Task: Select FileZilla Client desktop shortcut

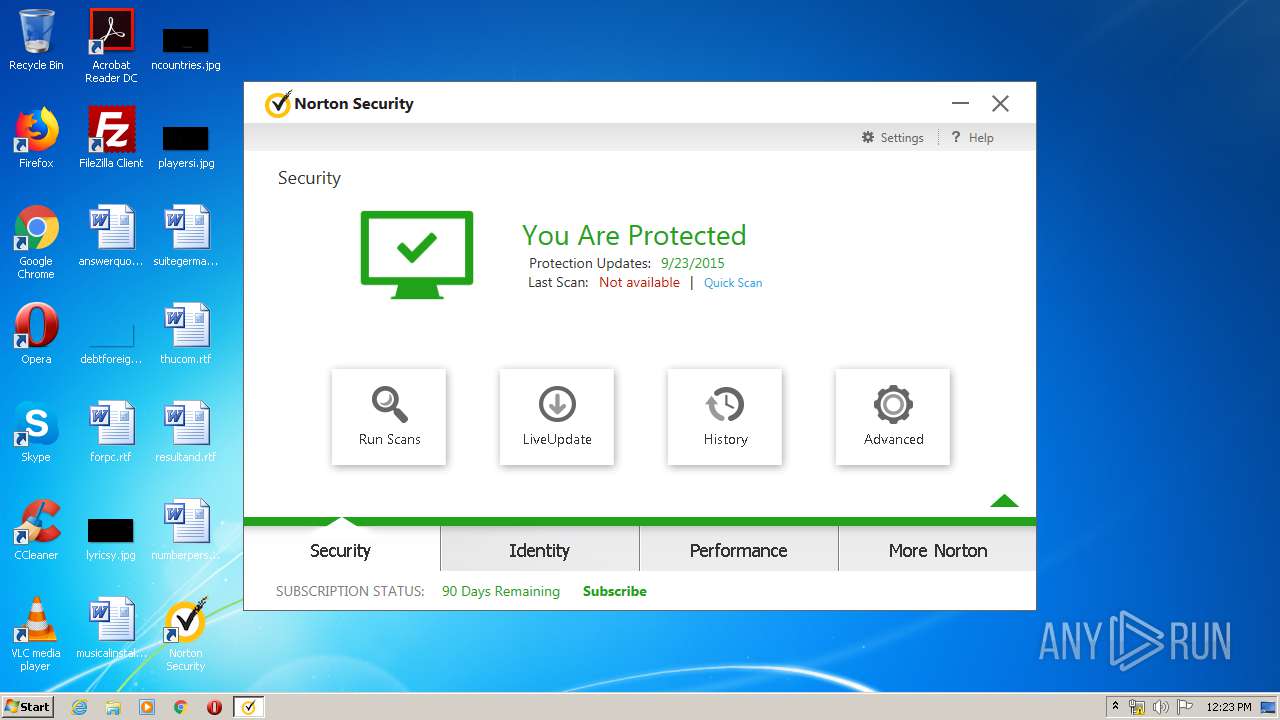Action: [x=111, y=138]
